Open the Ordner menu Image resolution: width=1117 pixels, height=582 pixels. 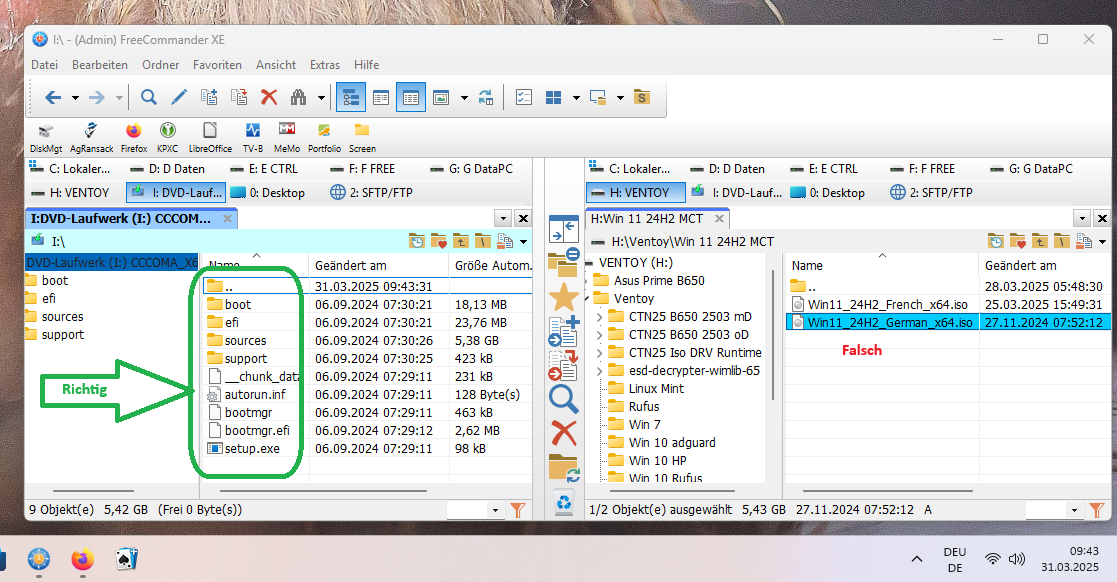160,65
